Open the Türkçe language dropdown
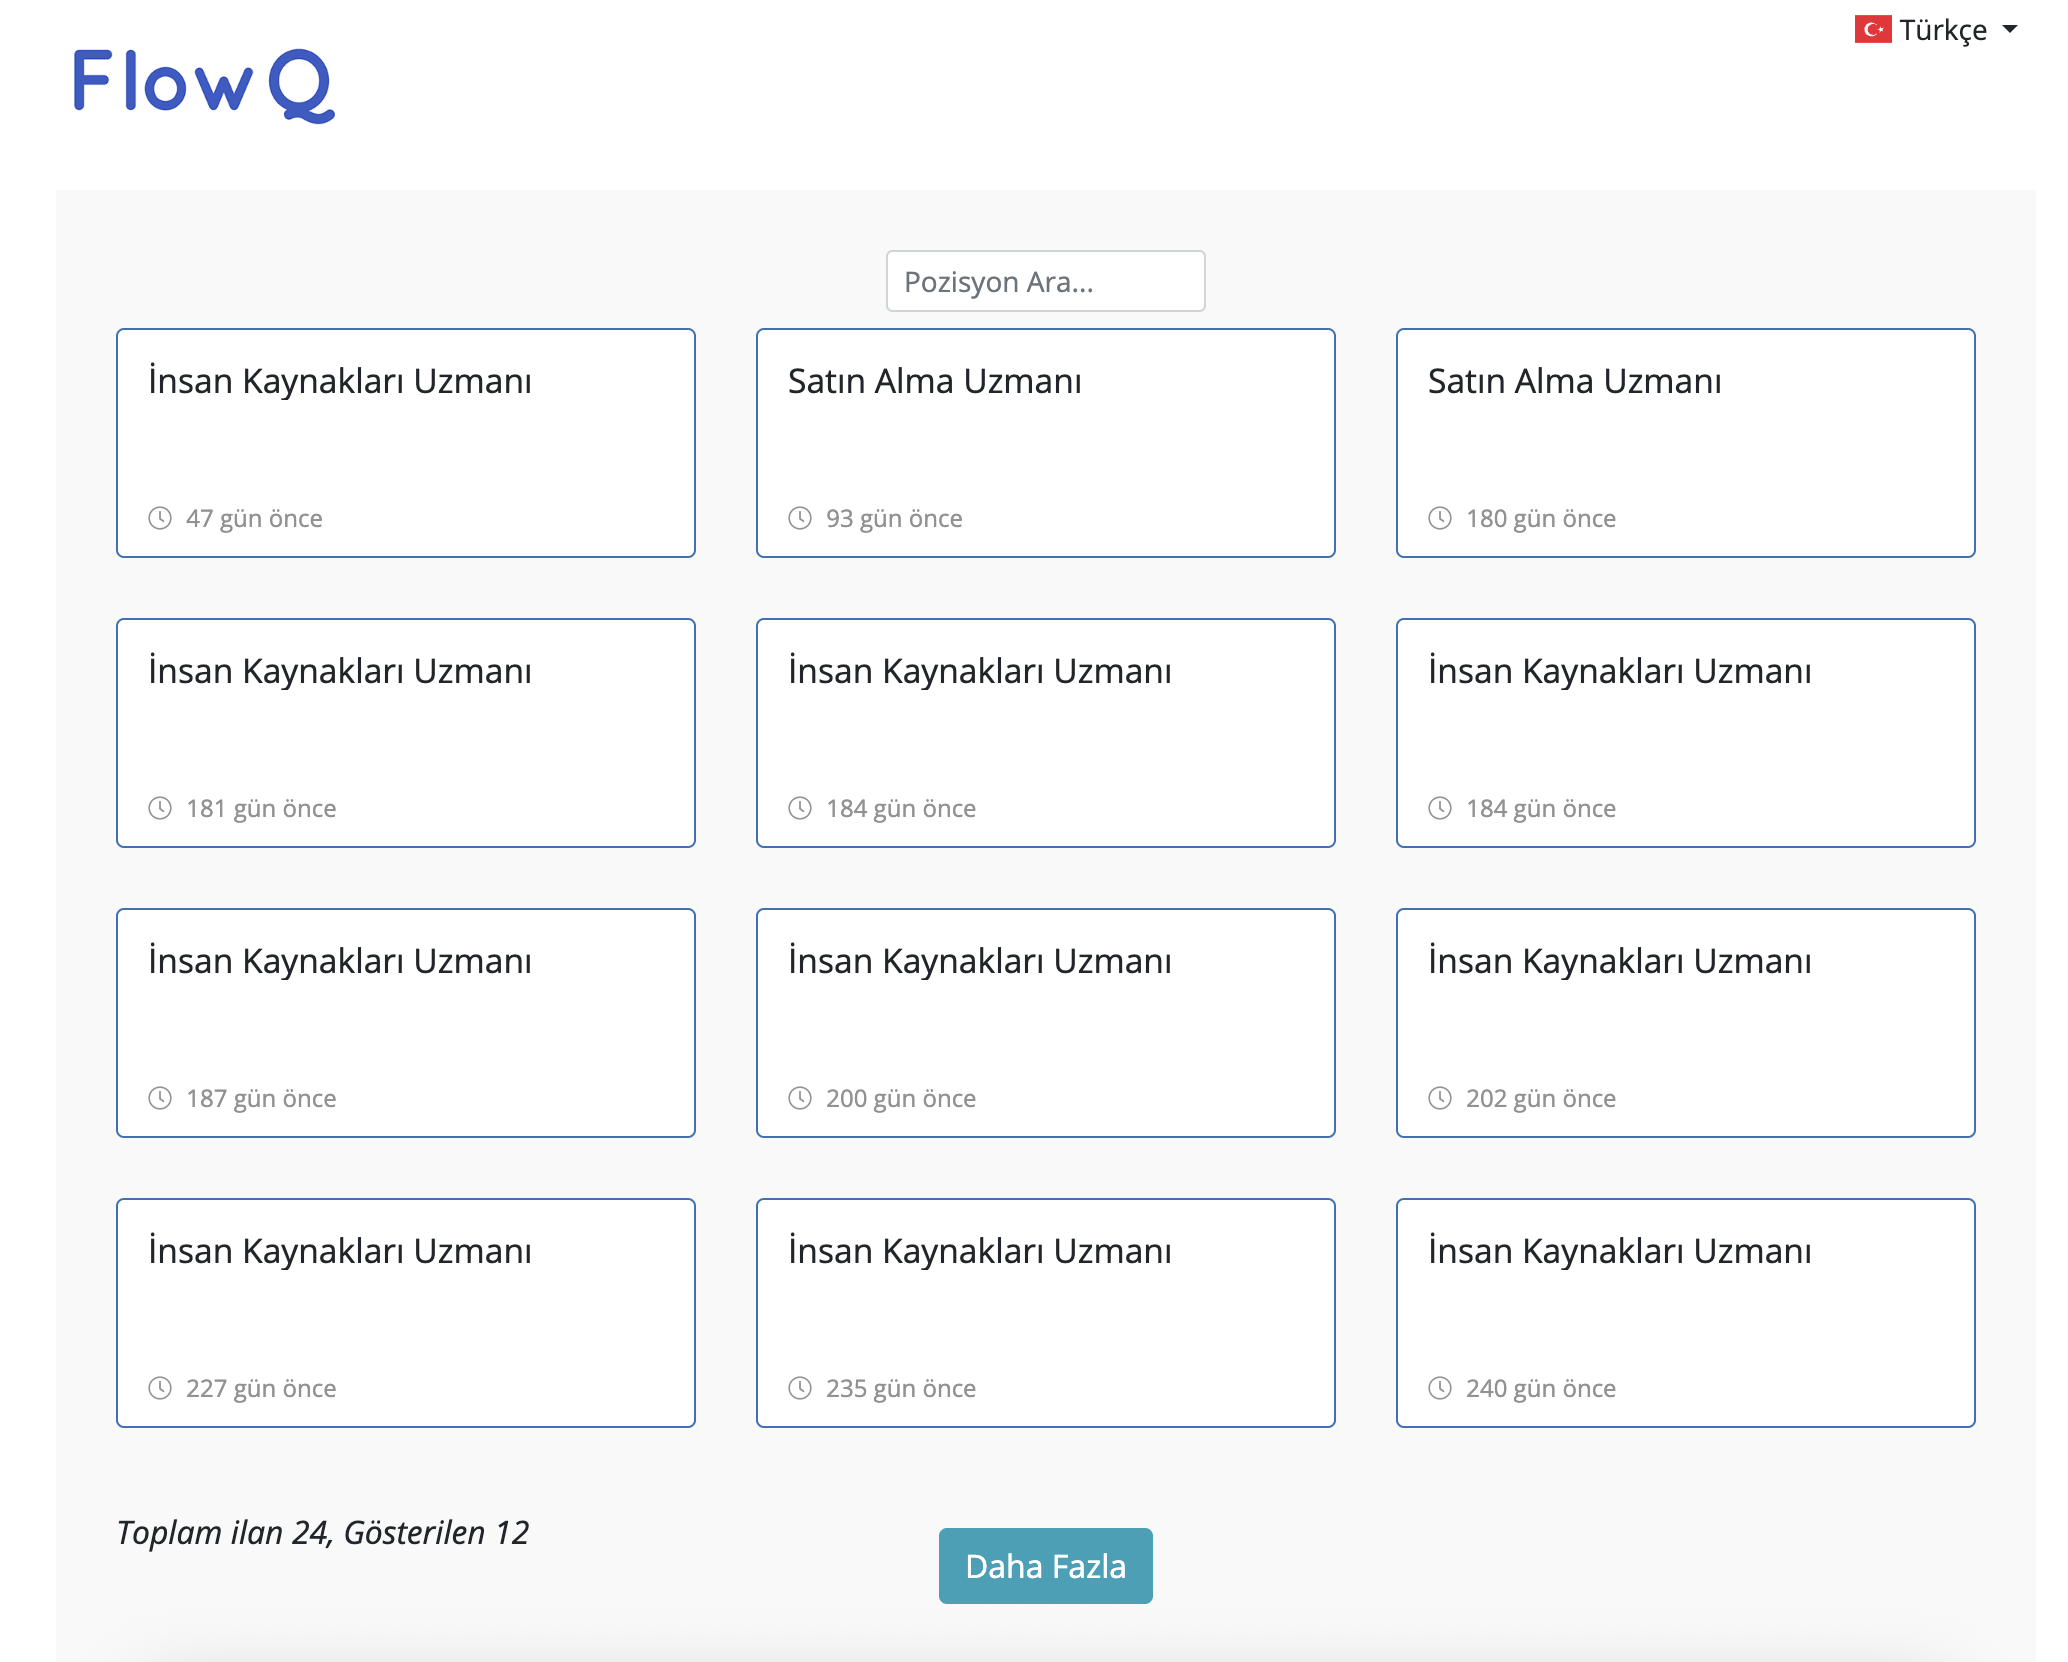The image size is (2068, 1662). [1942, 30]
